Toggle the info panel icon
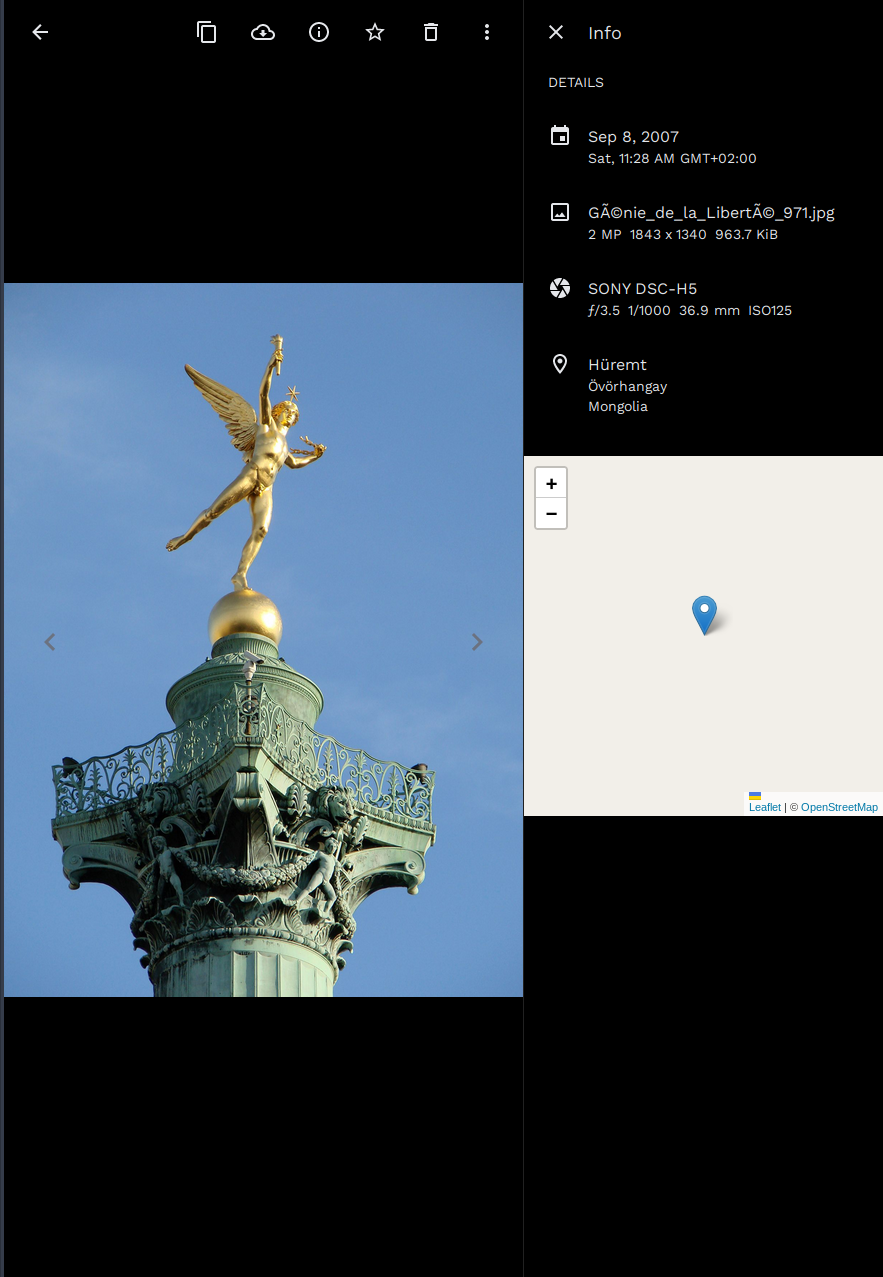Image resolution: width=883 pixels, height=1277 pixels. click(x=319, y=32)
